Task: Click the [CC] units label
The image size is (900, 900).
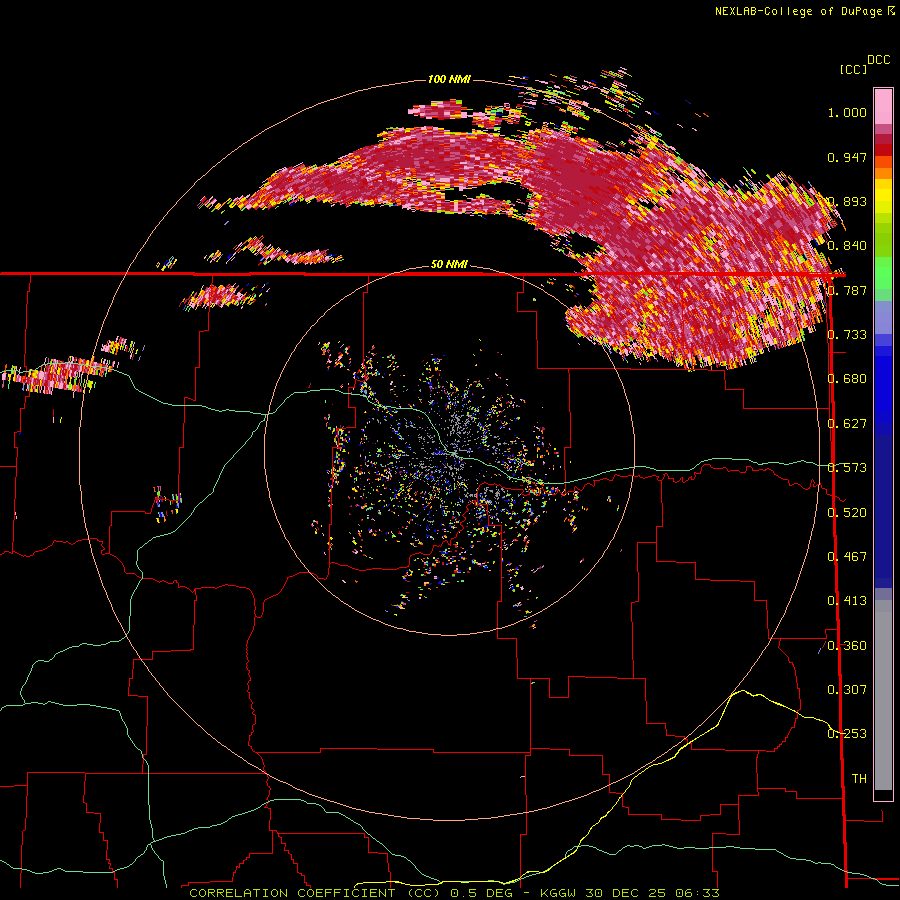Action: coord(853,69)
